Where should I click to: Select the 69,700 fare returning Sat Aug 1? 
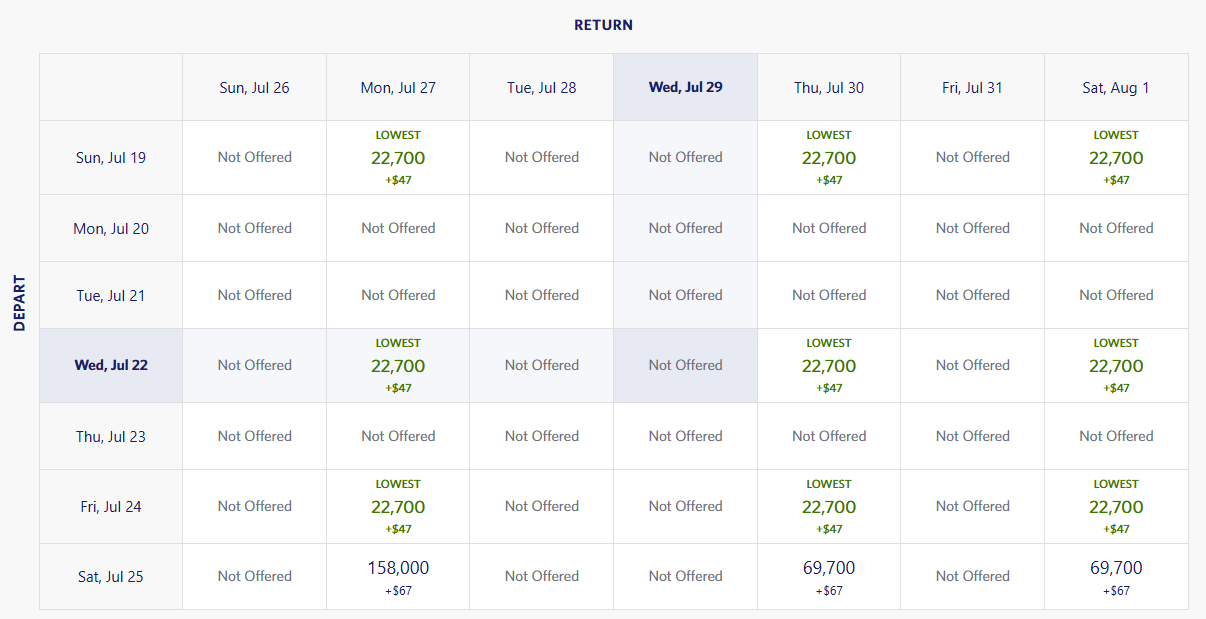click(1116, 575)
